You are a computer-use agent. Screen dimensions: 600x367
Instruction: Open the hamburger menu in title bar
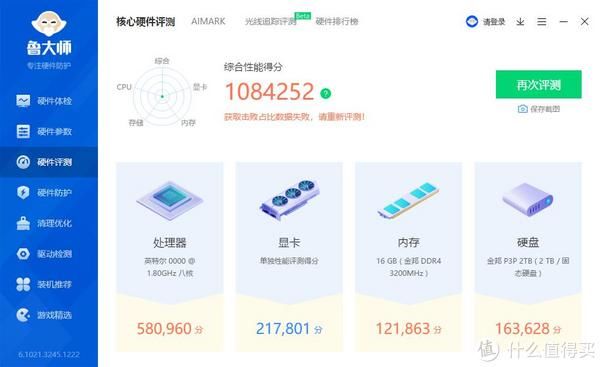[541, 22]
